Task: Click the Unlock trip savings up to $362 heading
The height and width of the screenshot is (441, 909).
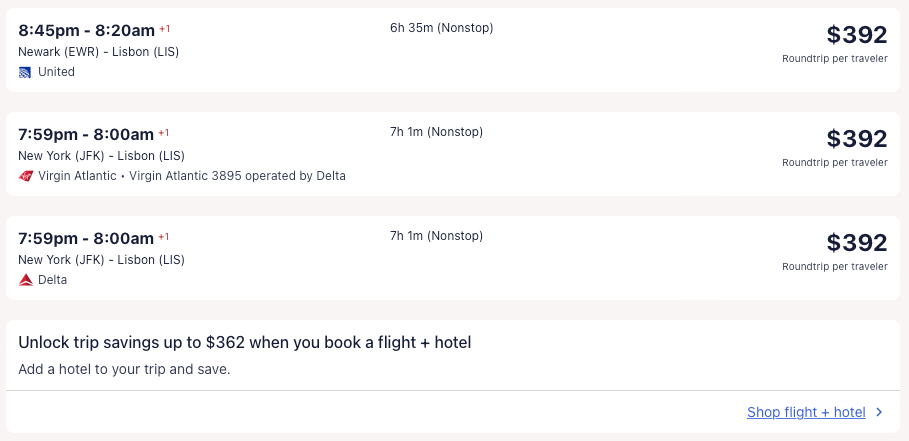Action: pos(245,343)
